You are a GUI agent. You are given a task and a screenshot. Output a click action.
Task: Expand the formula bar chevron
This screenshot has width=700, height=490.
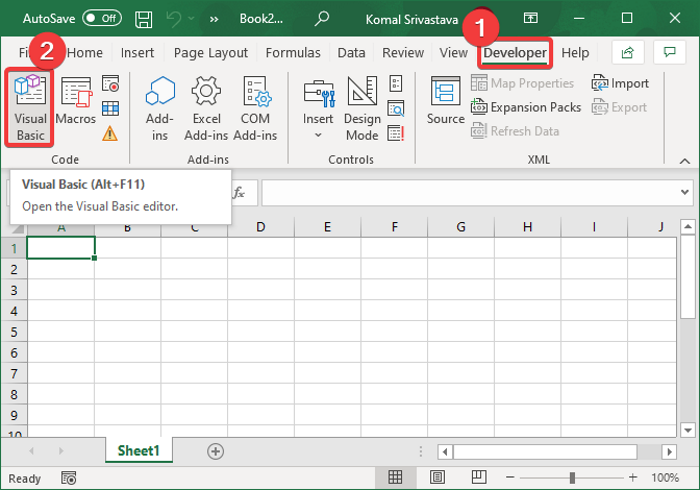[x=684, y=192]
